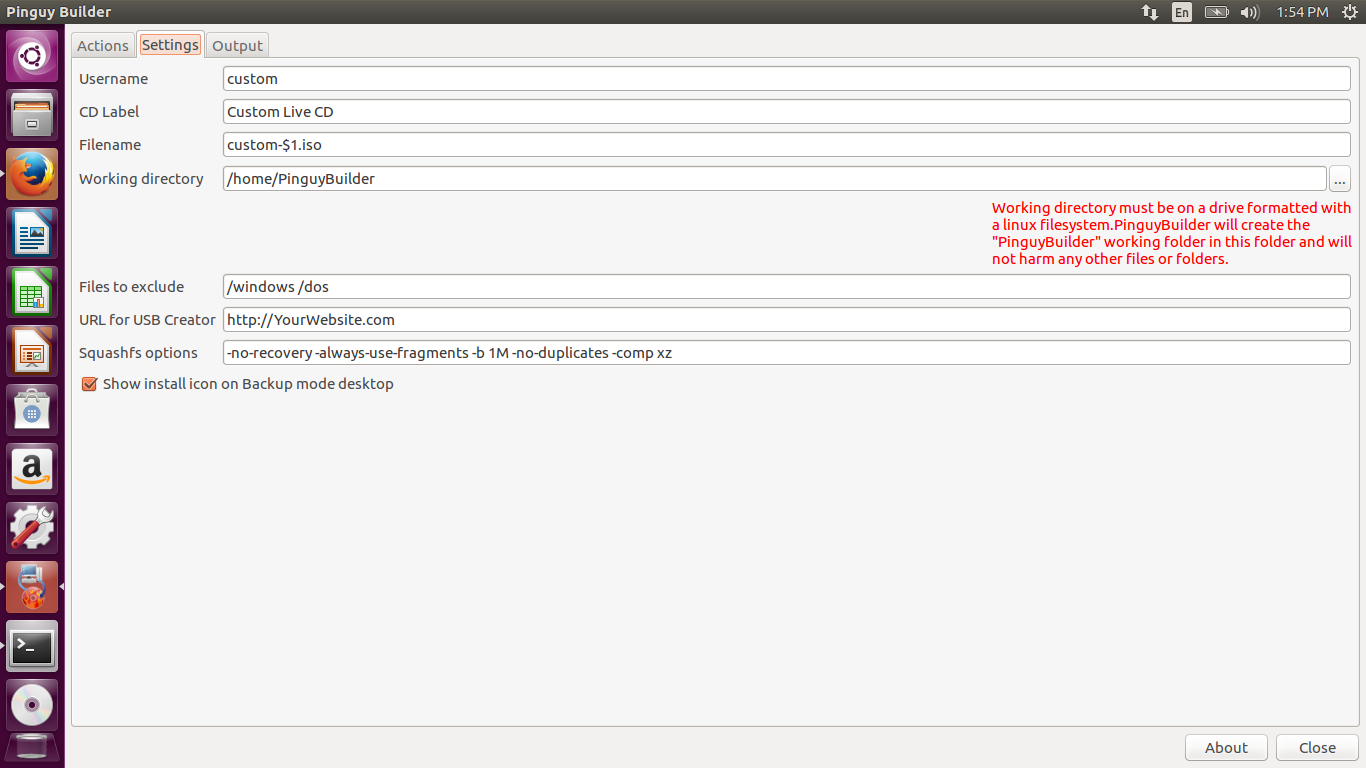
Task: Open LibreOffice Writer from launcher
Action: (32, 233)
